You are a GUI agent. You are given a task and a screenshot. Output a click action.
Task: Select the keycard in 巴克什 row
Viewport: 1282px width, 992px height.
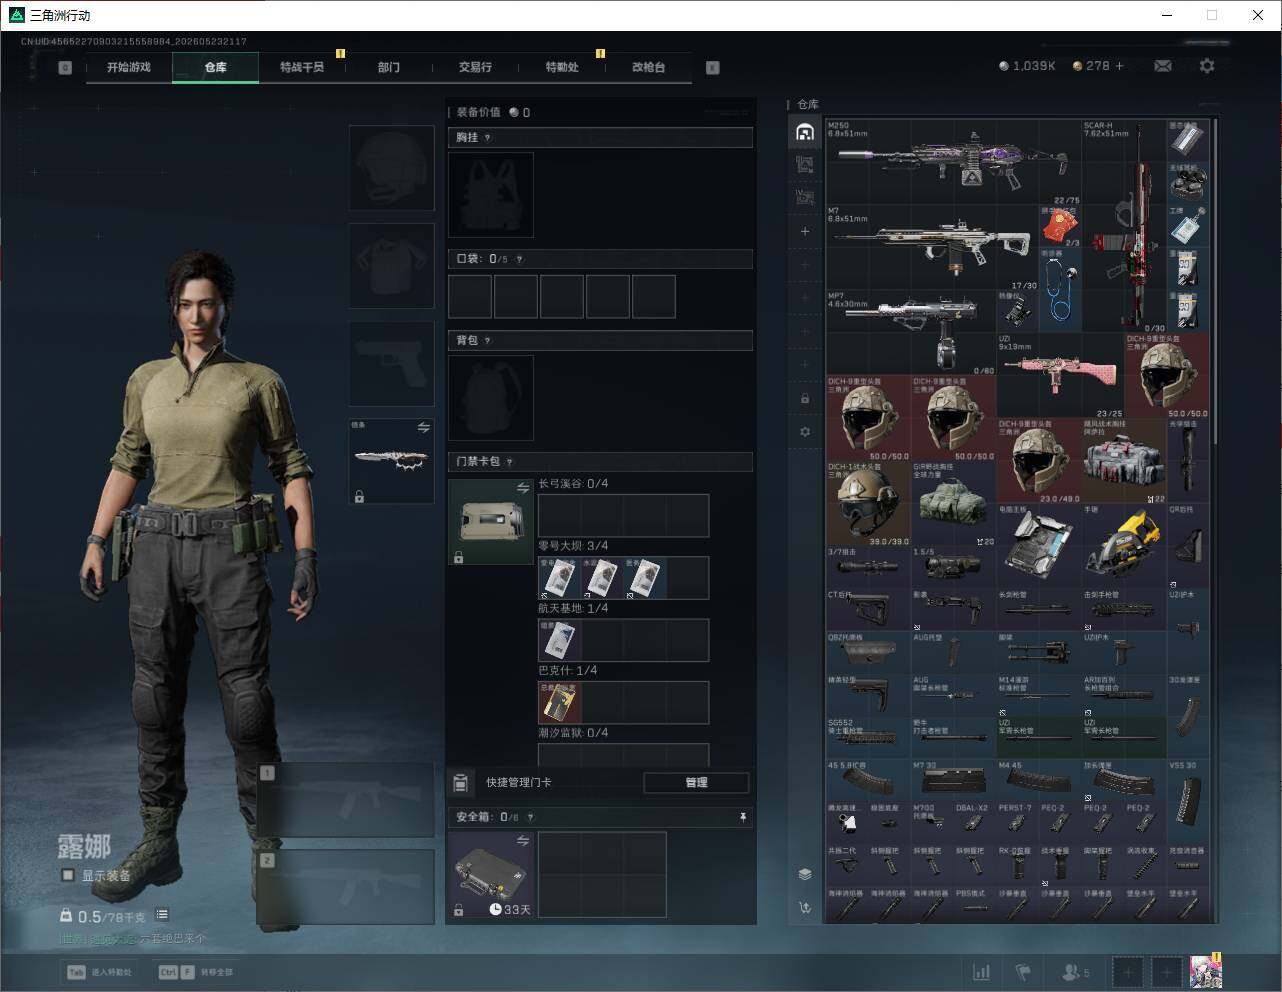tap(560, 702)
